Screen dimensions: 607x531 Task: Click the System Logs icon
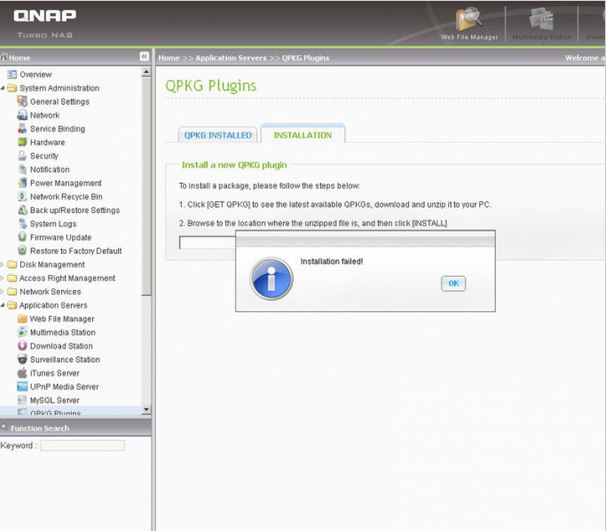(22, 223)
